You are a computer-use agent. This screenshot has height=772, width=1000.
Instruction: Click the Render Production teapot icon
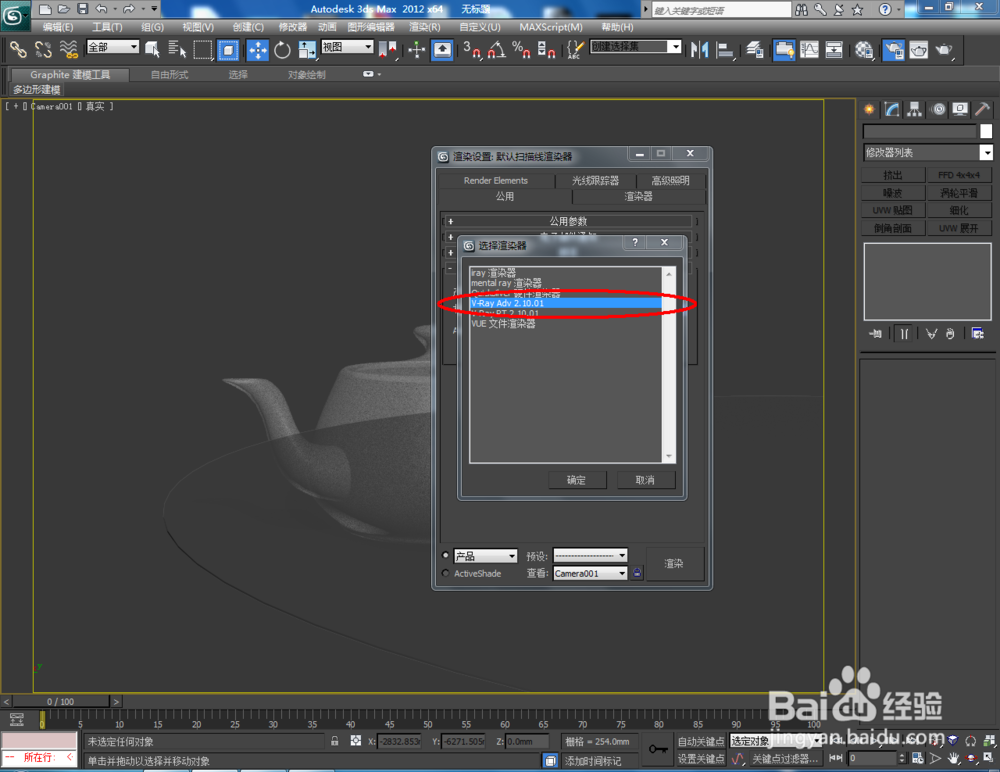pyautogui.click(x=943, y=49)
